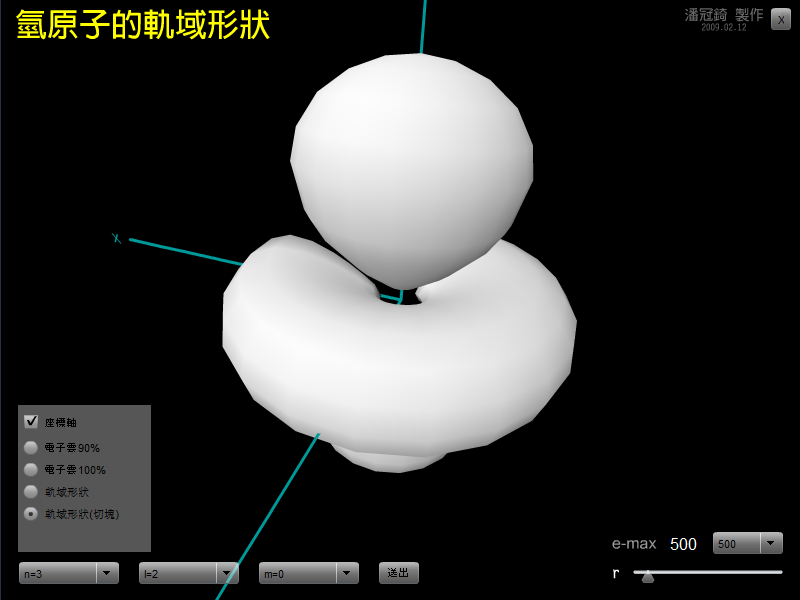Select the 電子雲100% radio option

click(x=31, y=469)
